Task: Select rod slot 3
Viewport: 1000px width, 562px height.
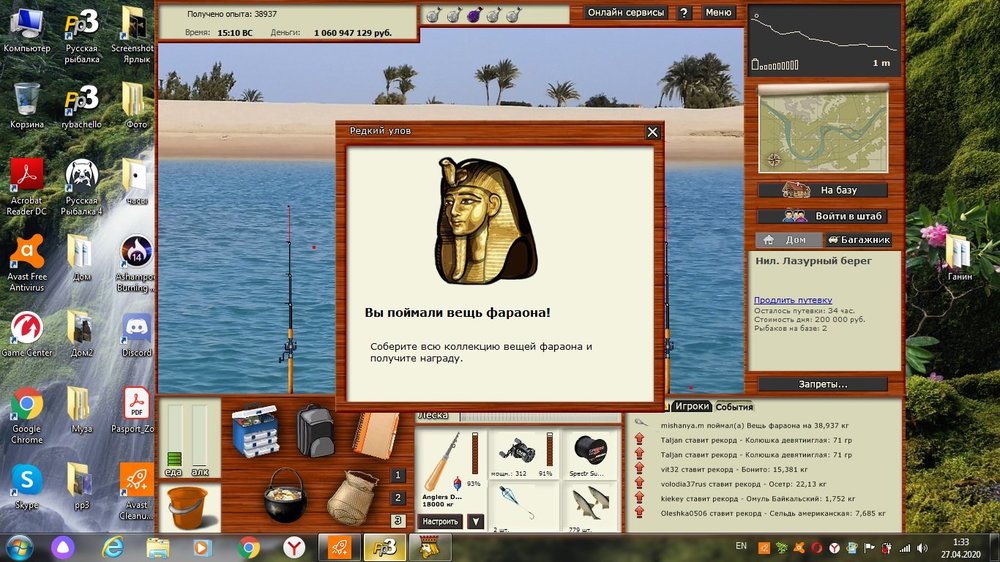Action: coord(398,520)
